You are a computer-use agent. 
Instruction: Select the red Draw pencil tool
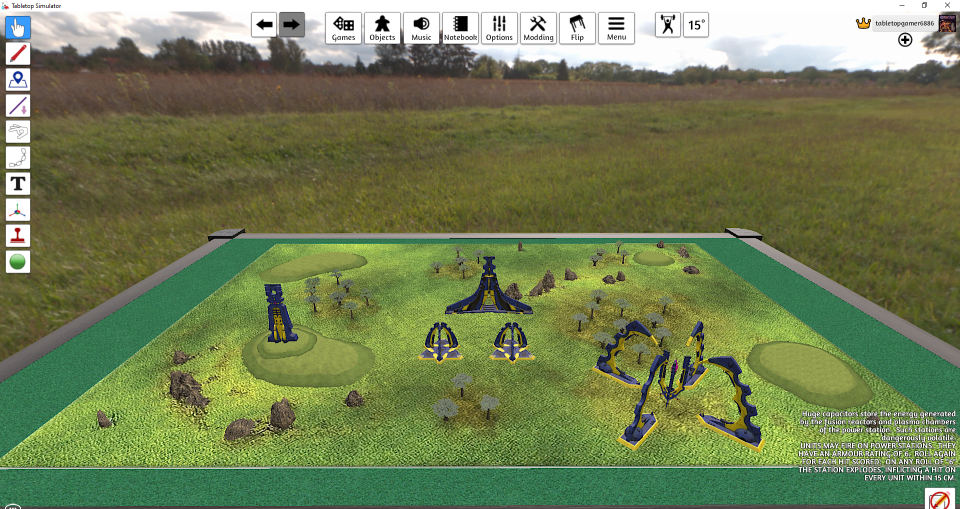[18, 53]
